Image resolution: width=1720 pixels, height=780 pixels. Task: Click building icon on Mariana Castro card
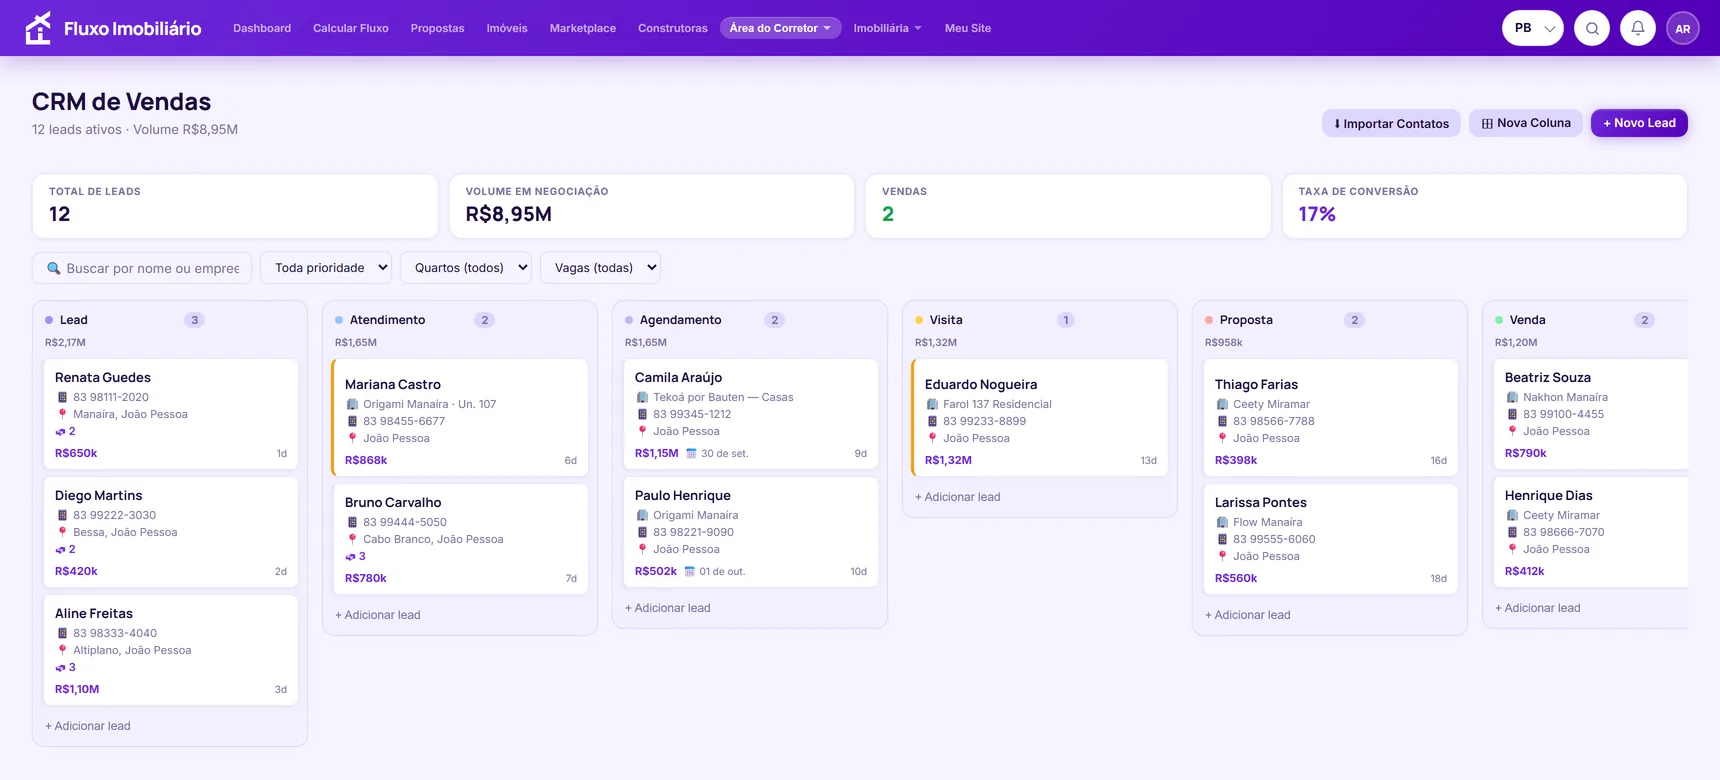pos(352,404)
